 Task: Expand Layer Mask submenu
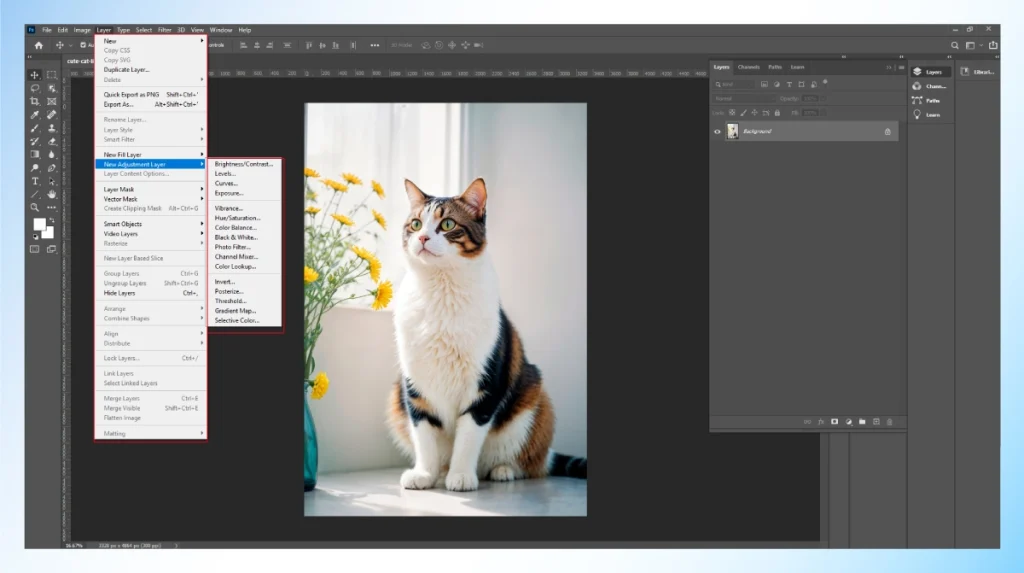point(151,189)
